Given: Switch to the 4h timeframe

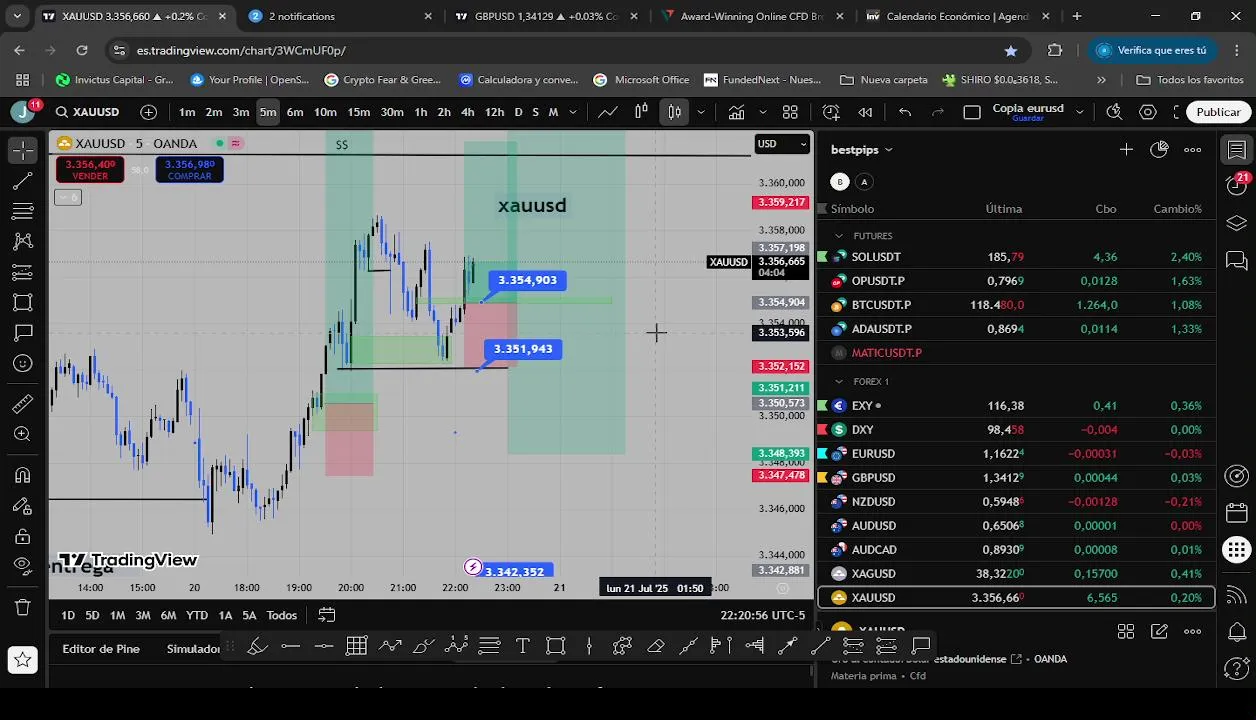Looking at the screenshot, I should [467, 112].
